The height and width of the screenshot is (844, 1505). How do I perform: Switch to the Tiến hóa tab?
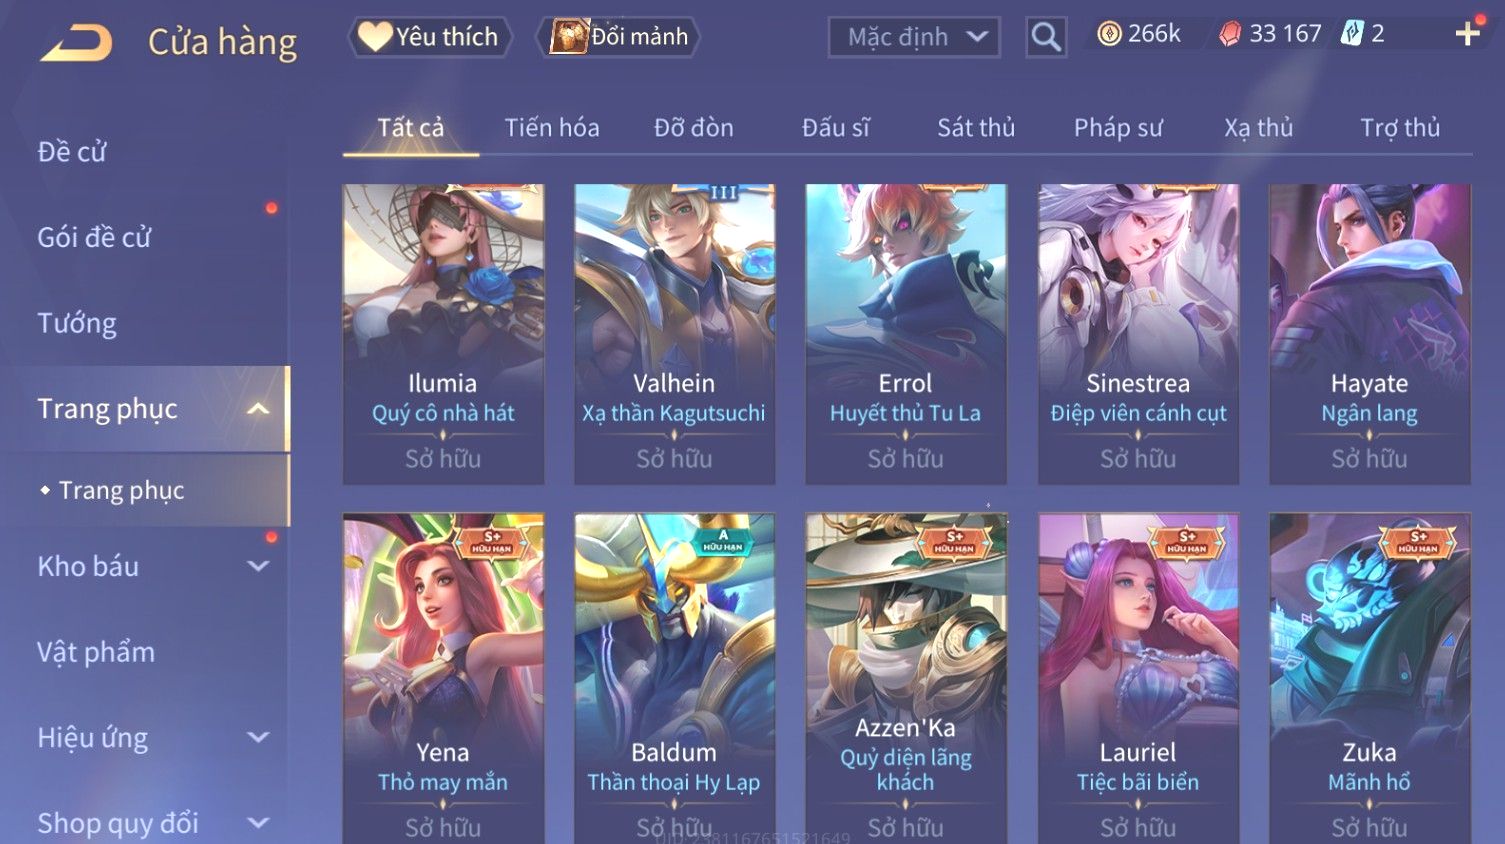[552, 128]
